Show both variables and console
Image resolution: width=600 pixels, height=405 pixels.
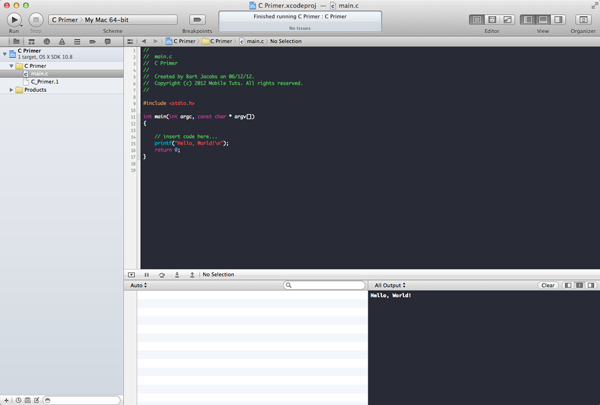[x=579, y=286]
